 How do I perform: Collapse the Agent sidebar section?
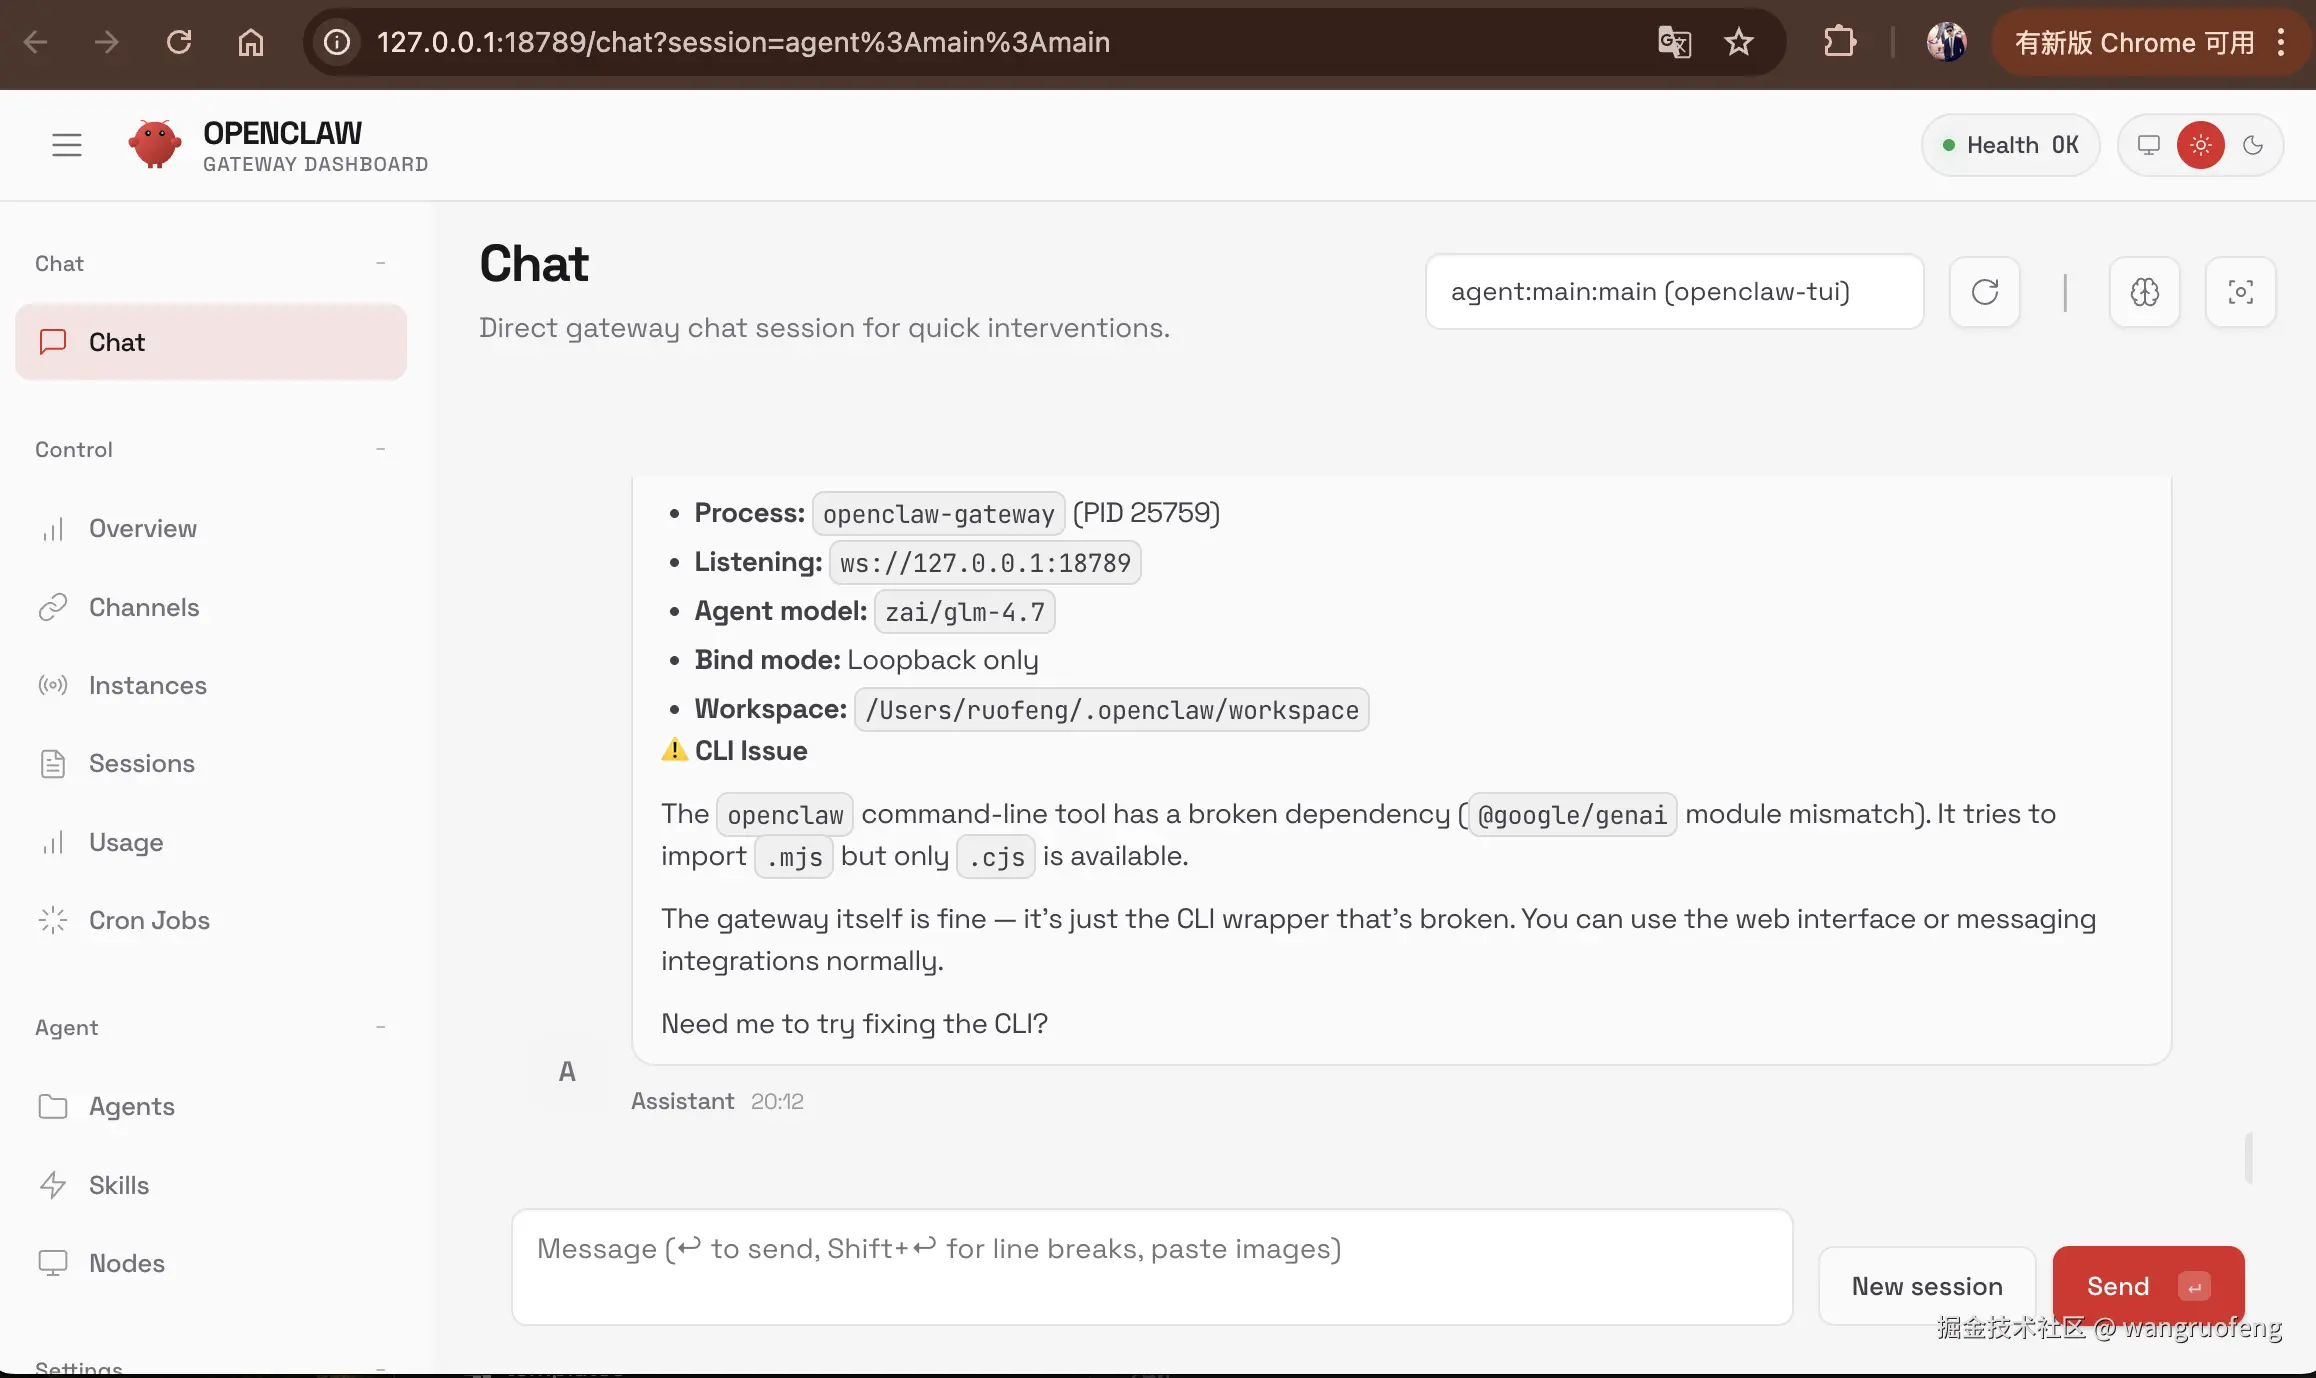tap(380, 1027)
